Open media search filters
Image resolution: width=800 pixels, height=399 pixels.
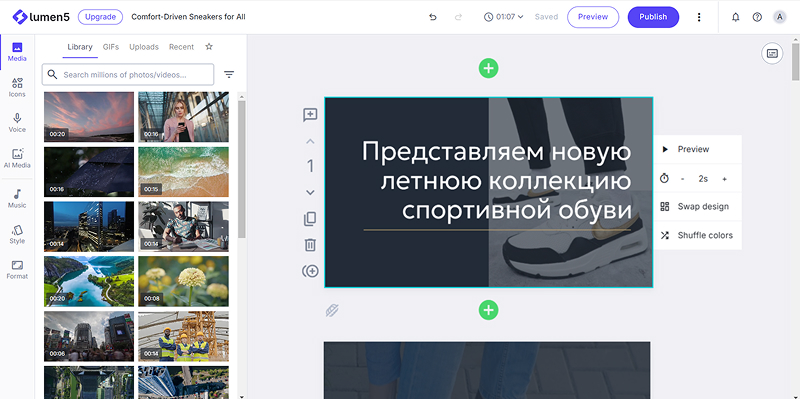[229, 74]
